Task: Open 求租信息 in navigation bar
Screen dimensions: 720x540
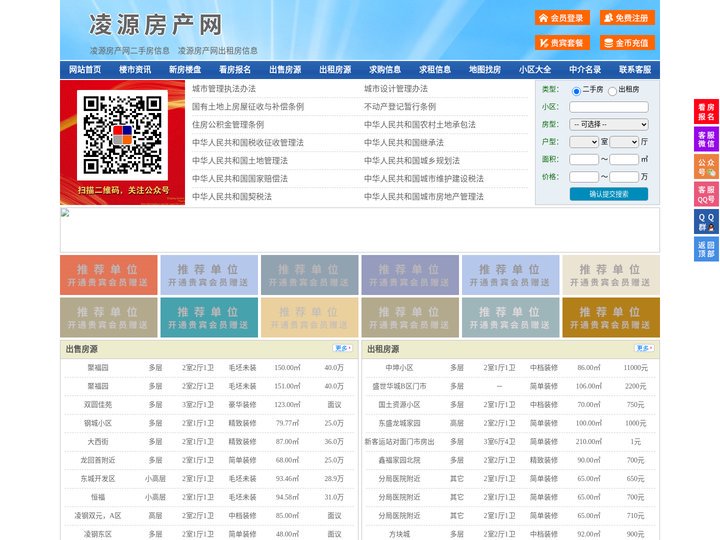Action: click(435, 70)
